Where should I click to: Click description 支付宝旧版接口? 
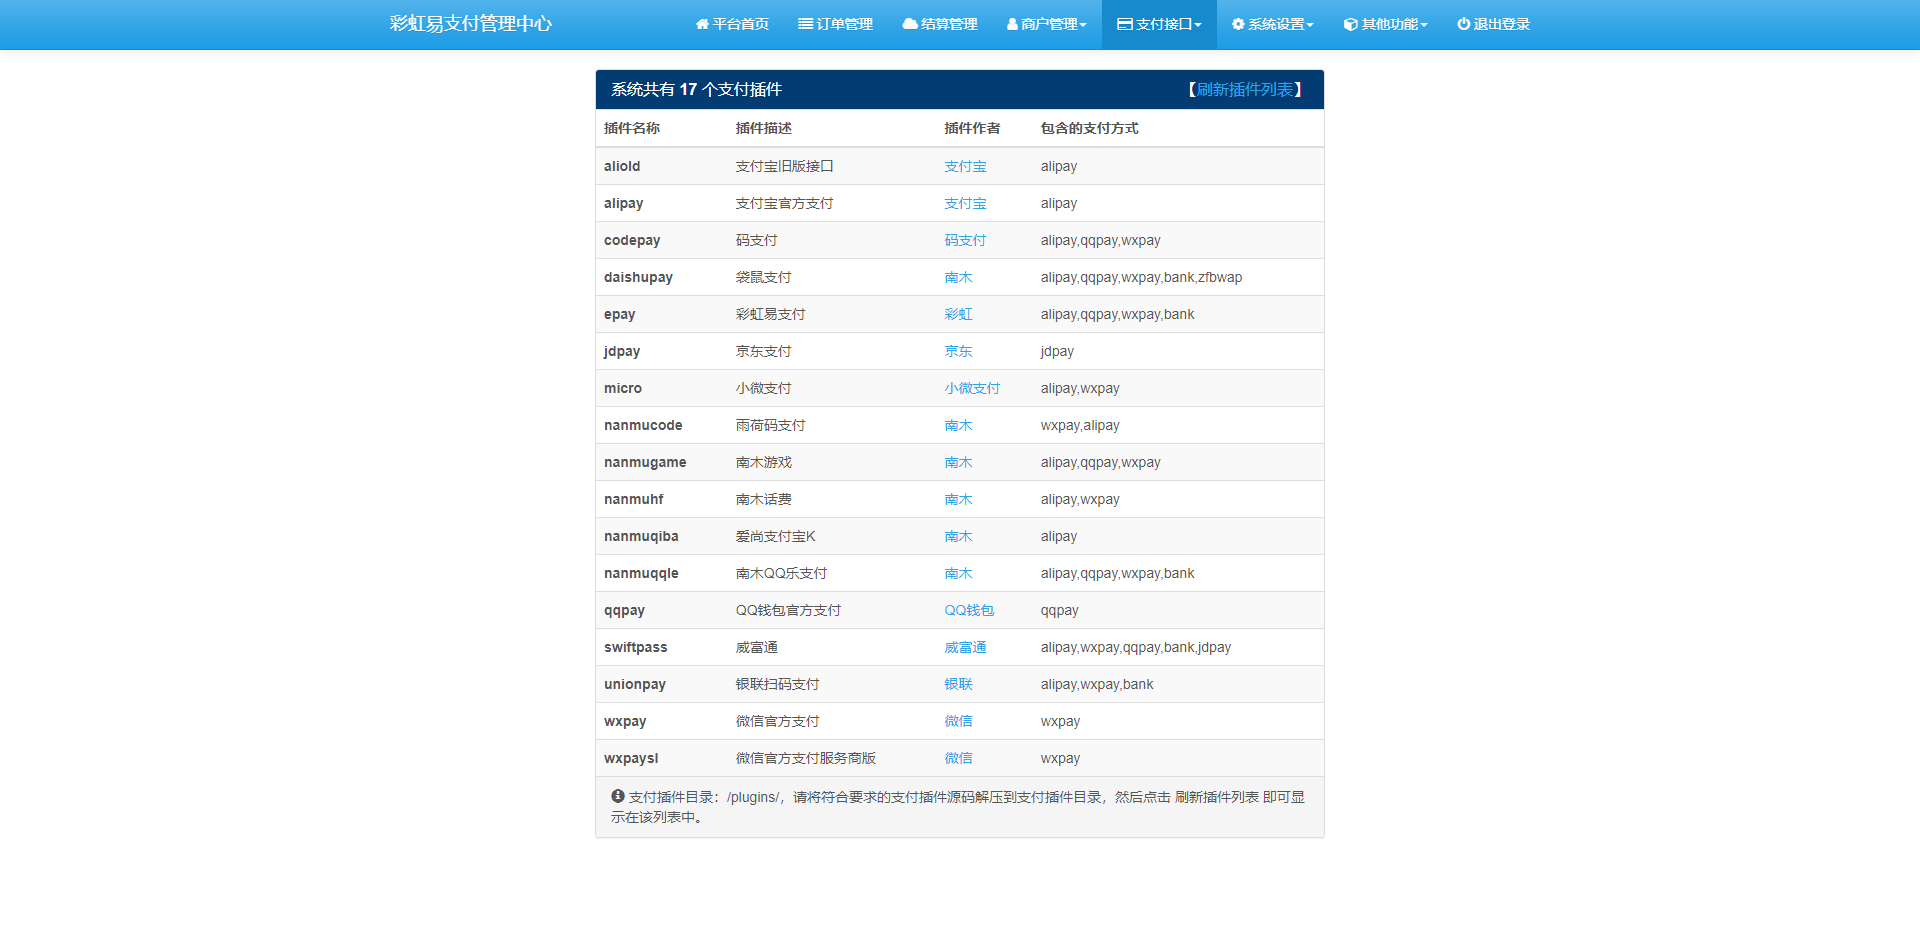click(x=784, y=167)
